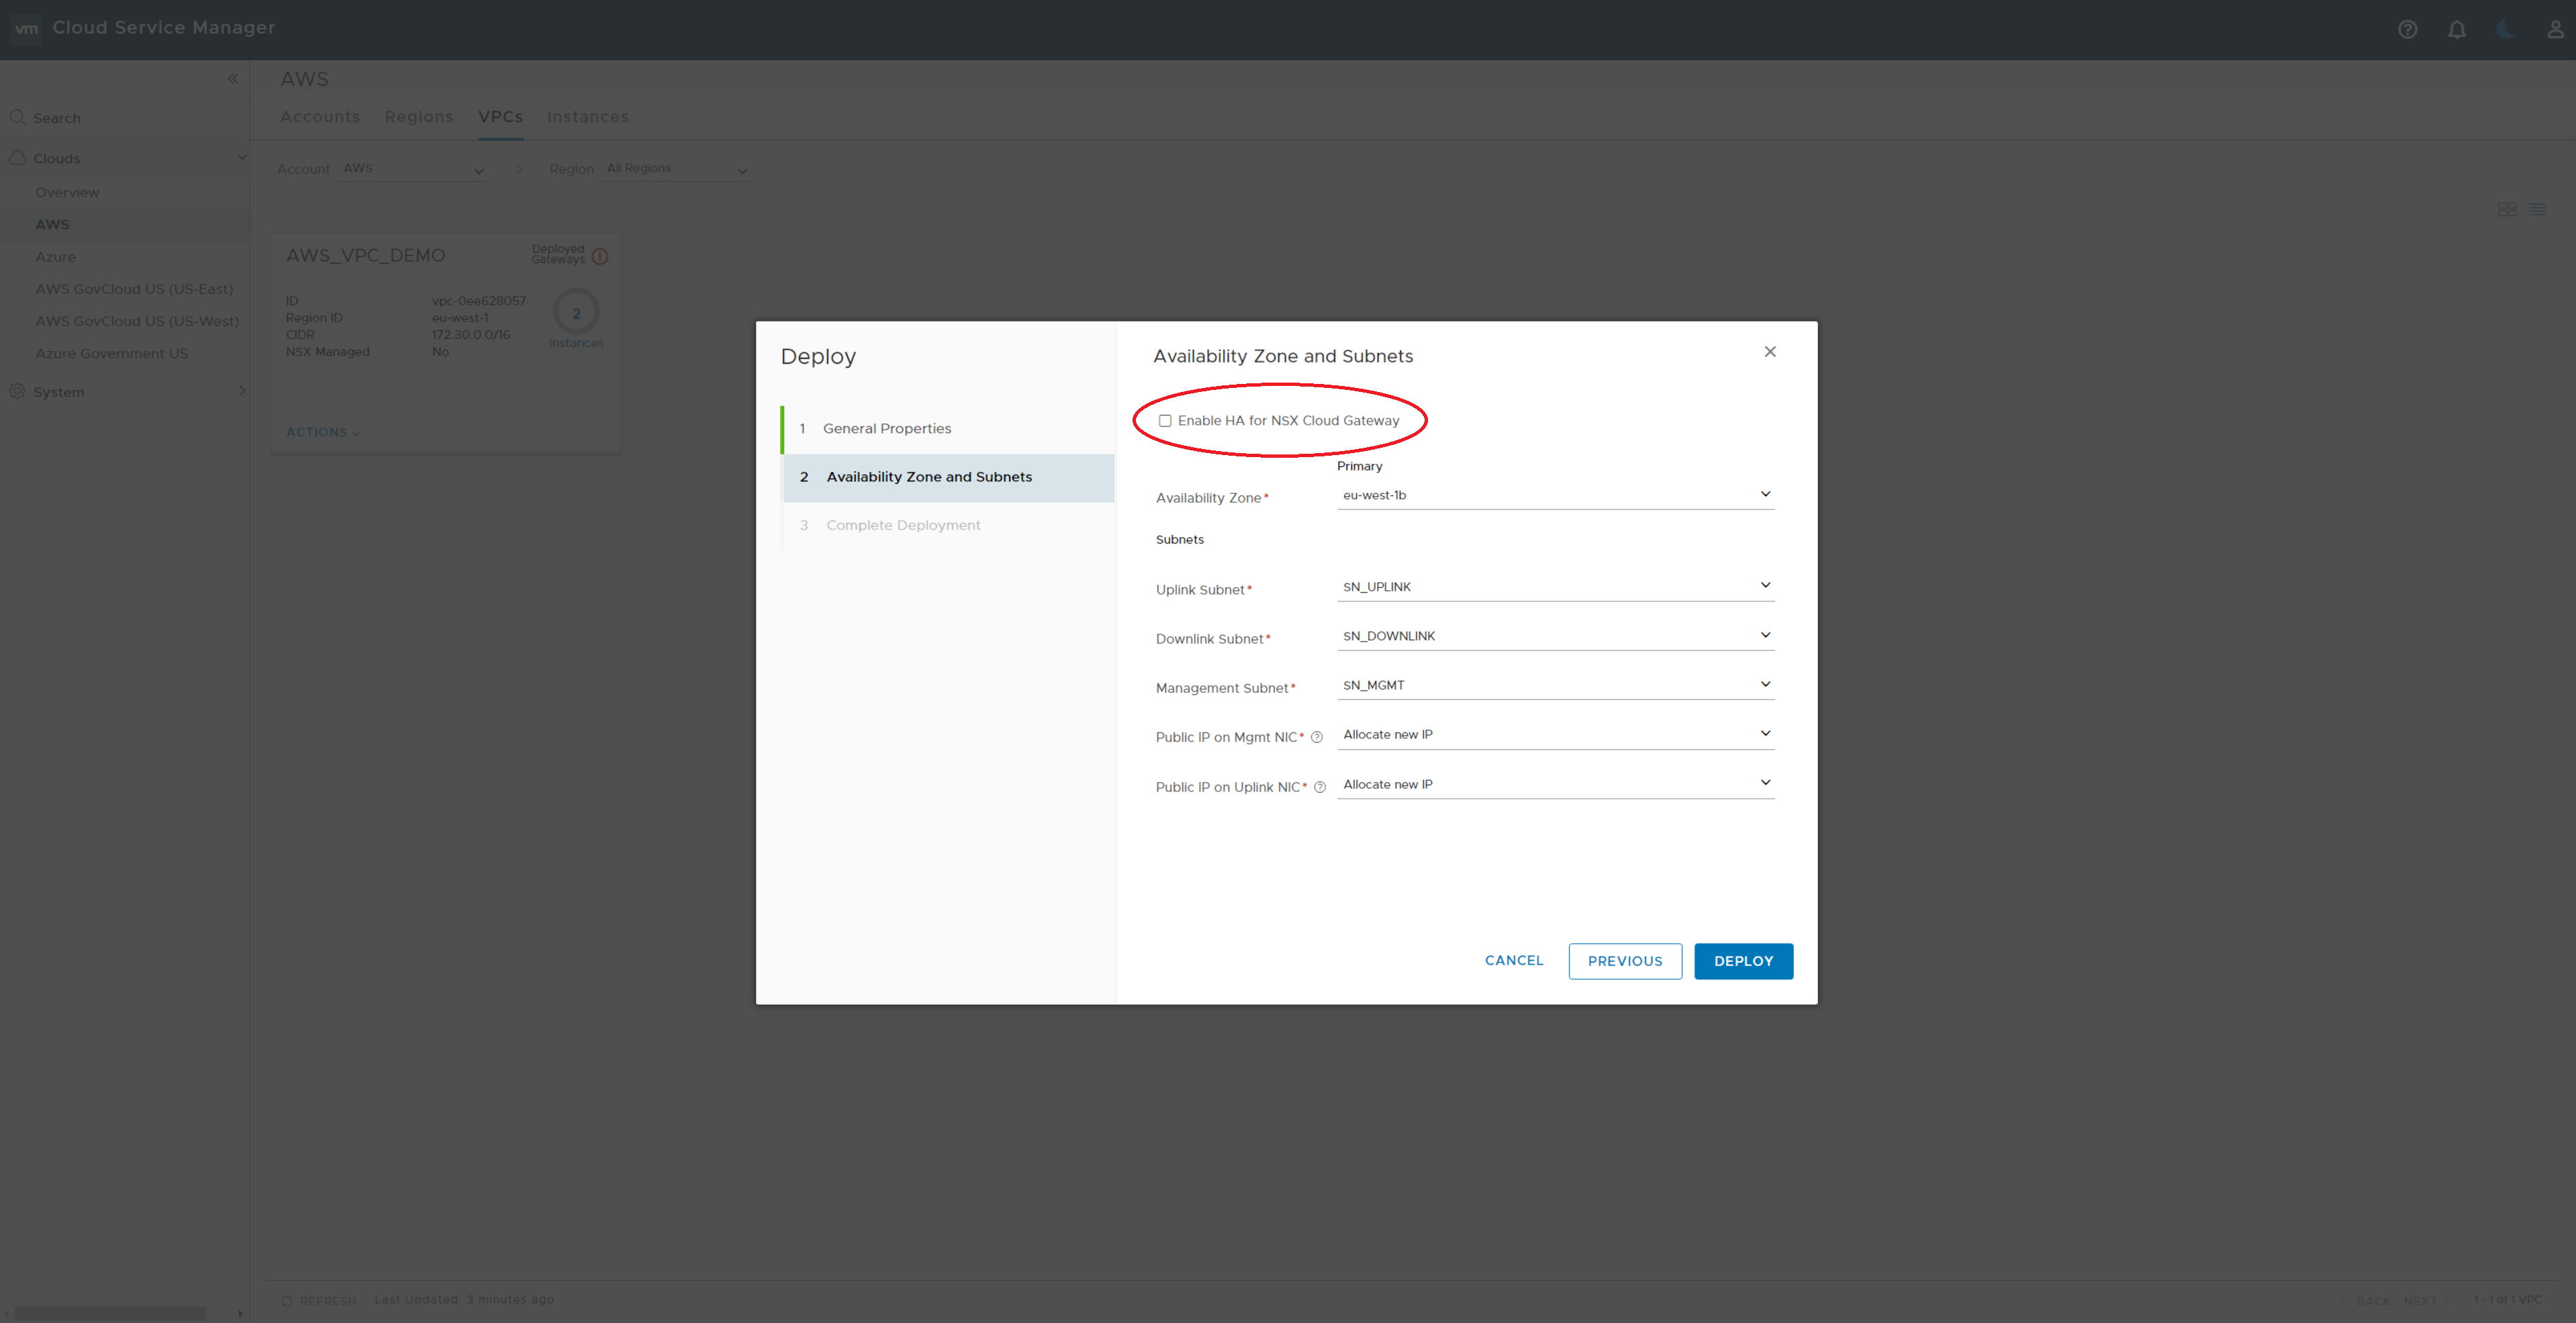Viewport: 2576px width, 1323px height.
Task: Switch to list view icon
Action: (2537, 209)
